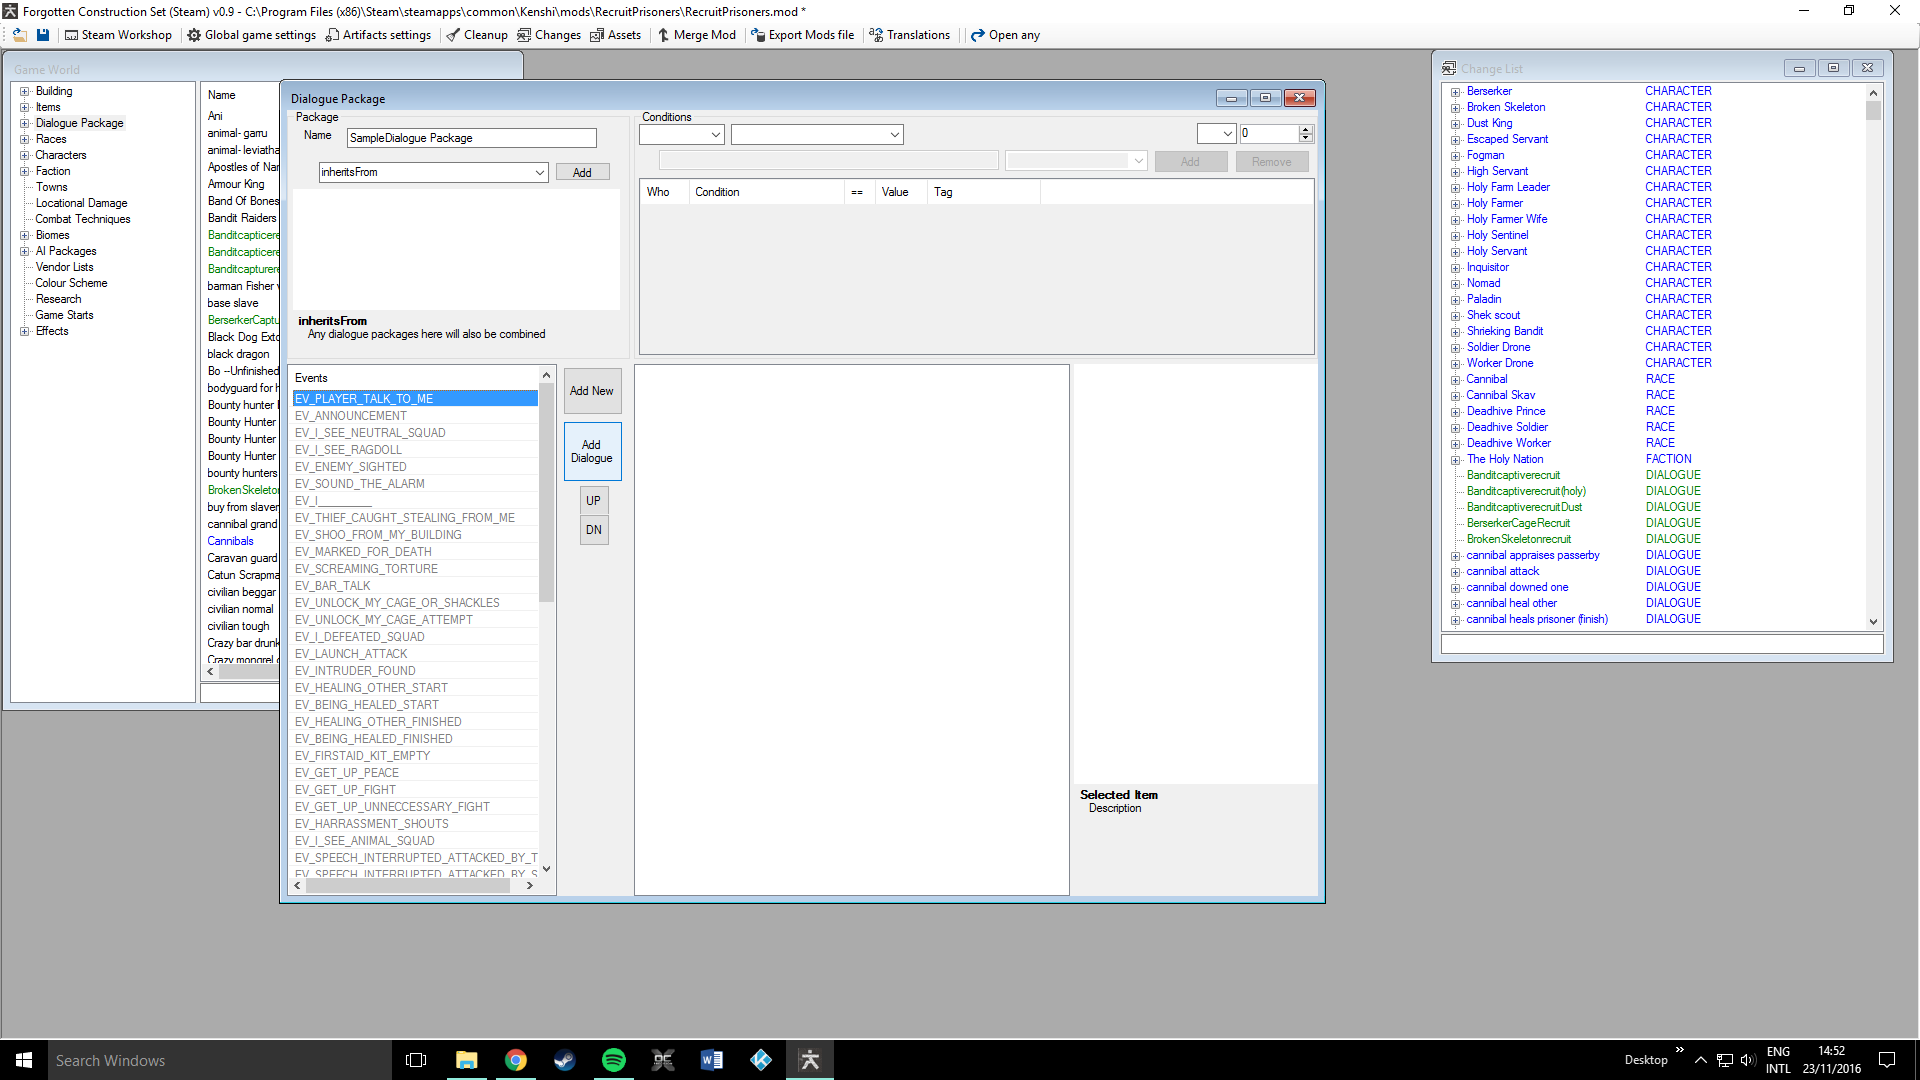Viewport: 1920px width, 1080px height.
Task: Select the Dialogue Package tree item
Action: [x=79, y=123]
